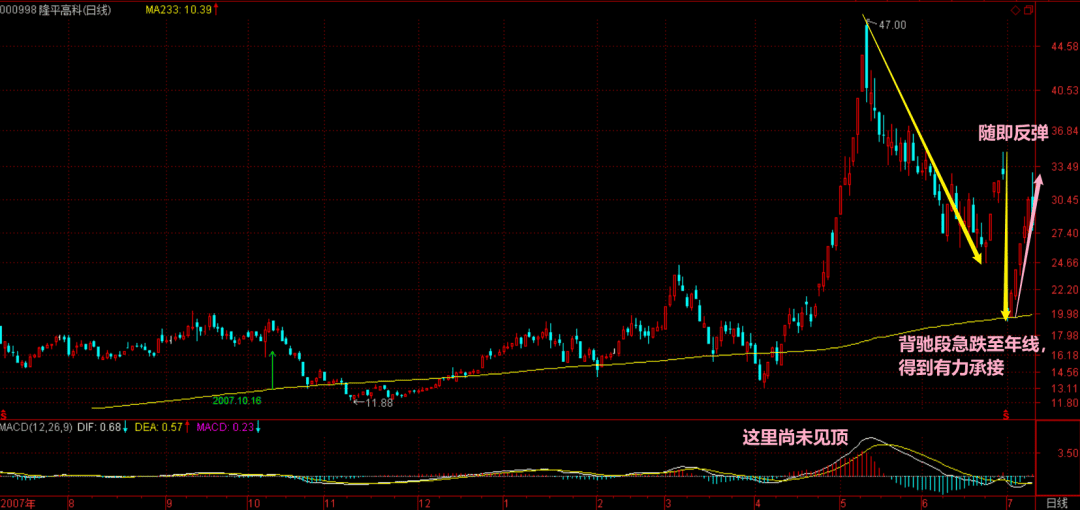Click the 47.00 peak price label
1080x510 pixels.
(x=892, y=24)
